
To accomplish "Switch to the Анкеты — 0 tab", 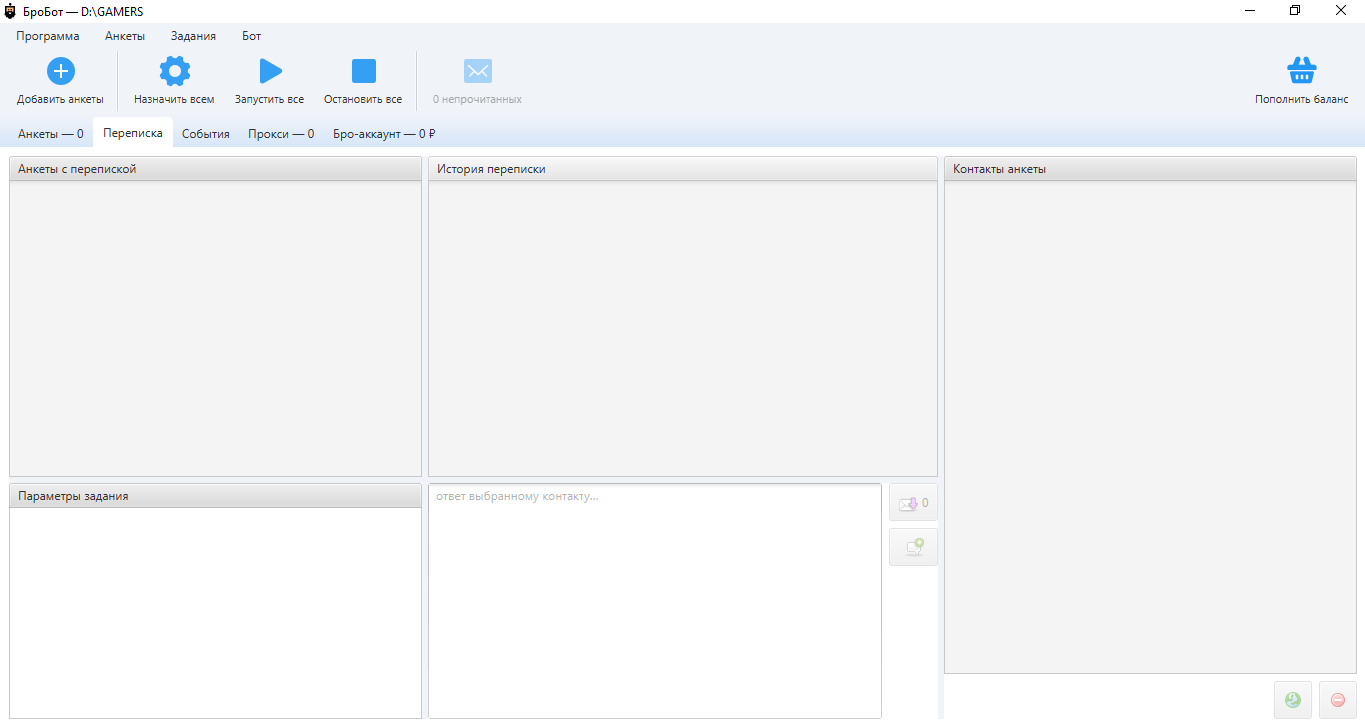I will coord(51,134).
